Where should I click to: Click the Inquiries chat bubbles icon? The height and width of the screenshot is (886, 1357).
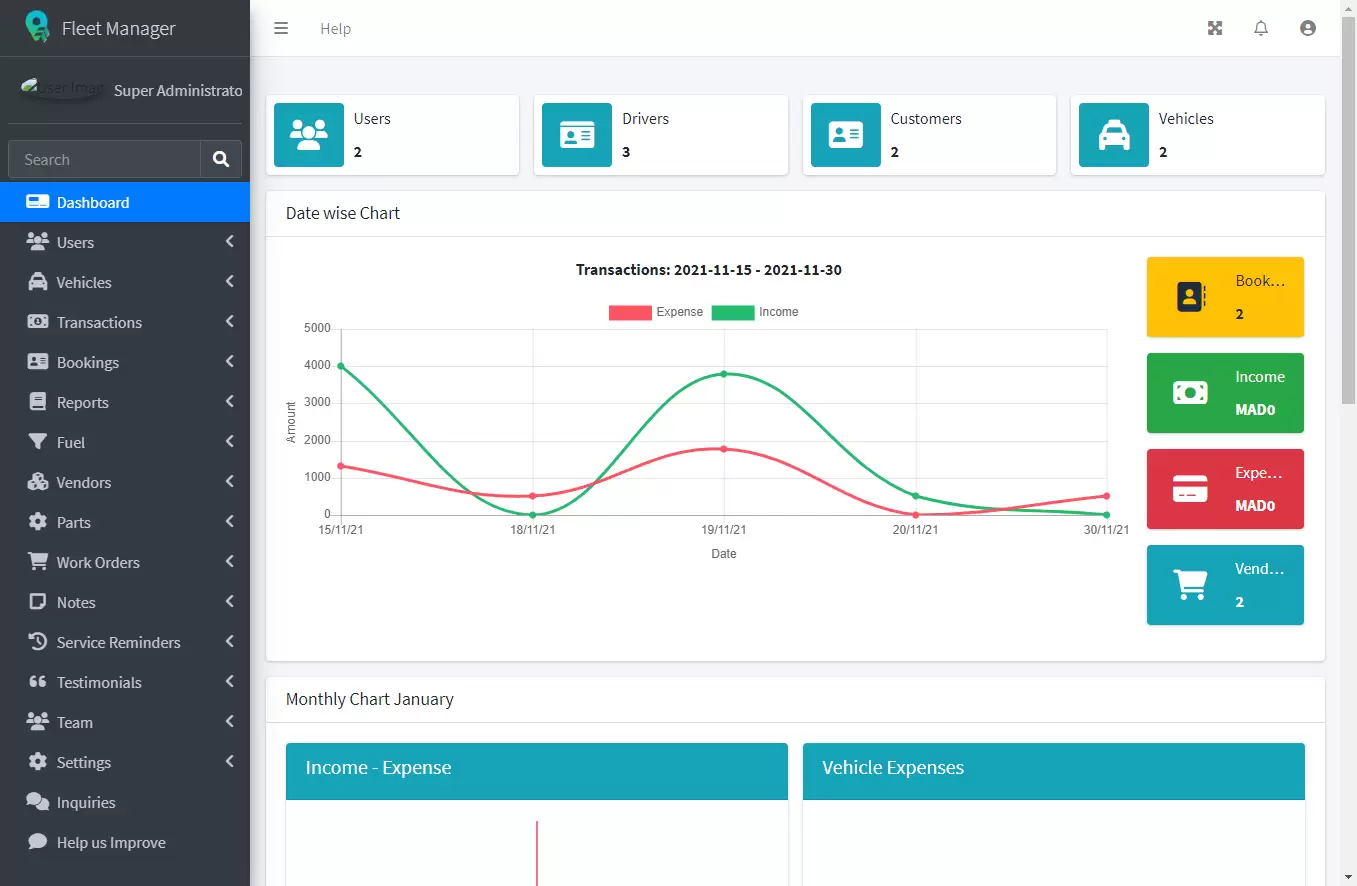pos(38,802)
